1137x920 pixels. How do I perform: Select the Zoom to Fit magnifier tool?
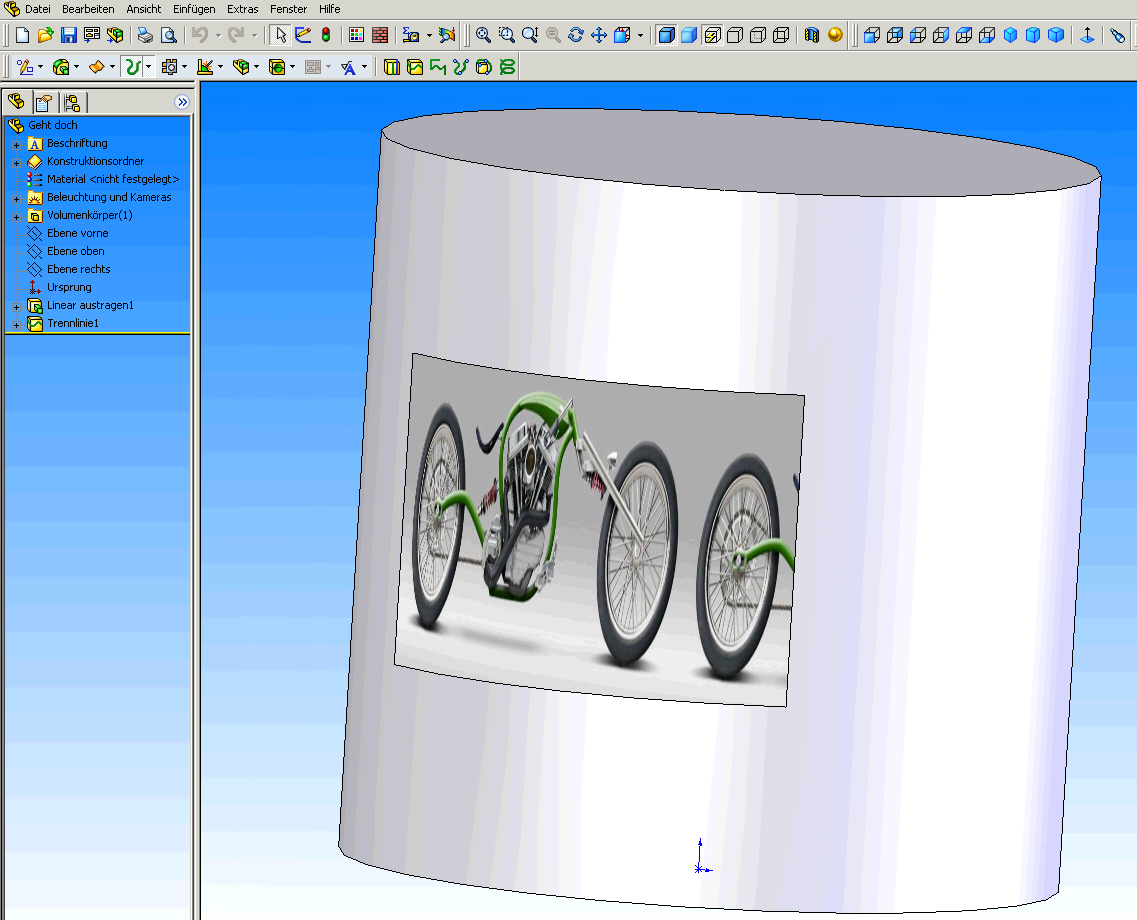[x=483, y=35]
